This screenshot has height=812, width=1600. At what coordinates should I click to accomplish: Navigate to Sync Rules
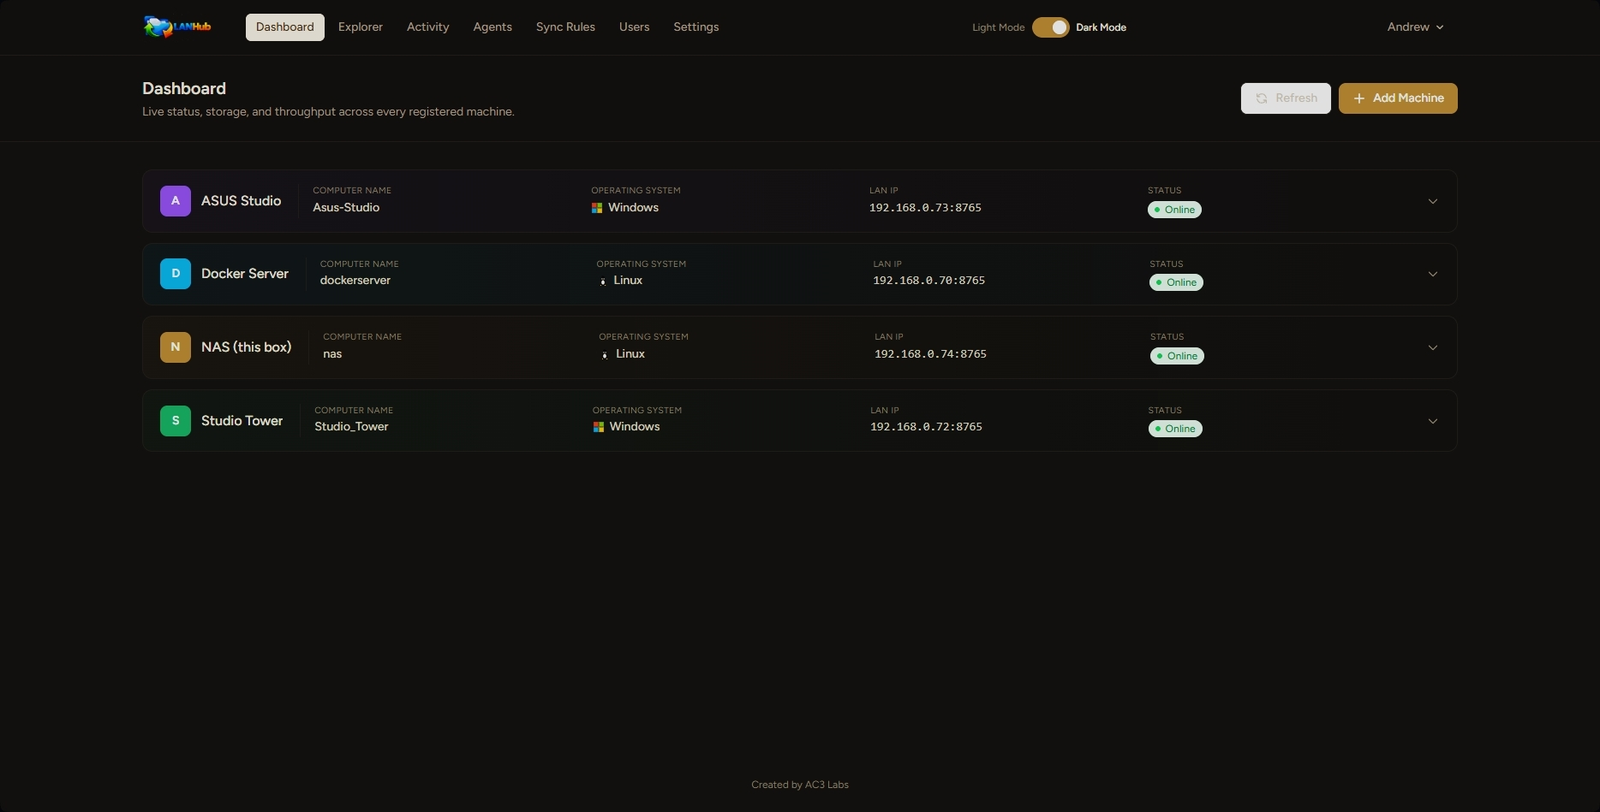[x=565, y=27]
